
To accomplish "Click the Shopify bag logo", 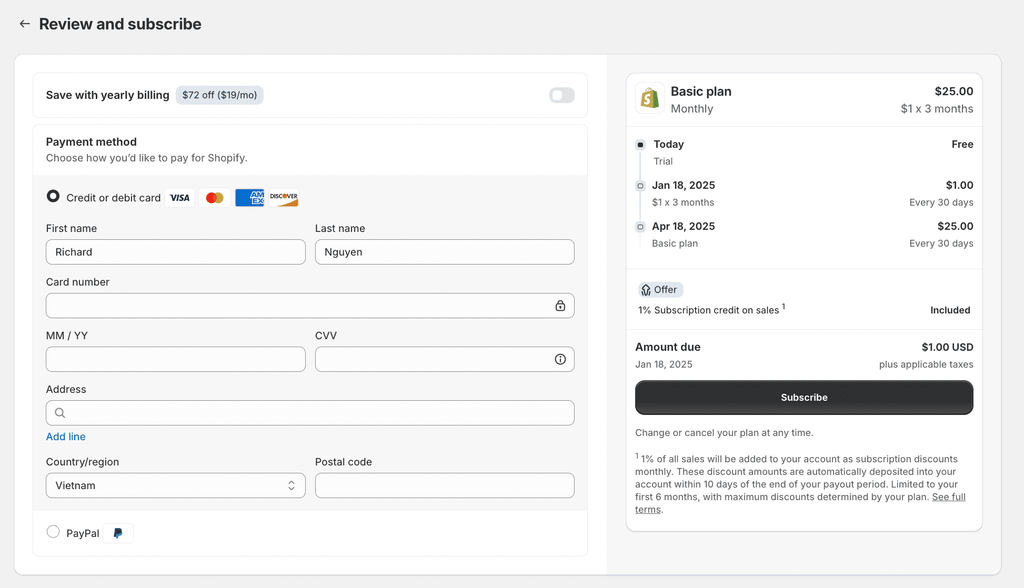I will click(650, 99).
